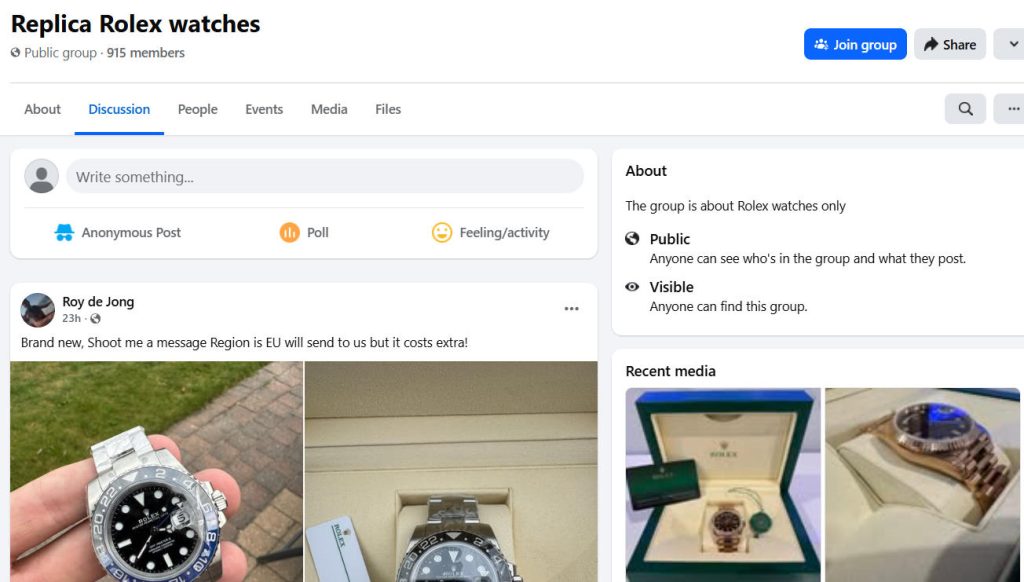Select the Media tab
The height and width of the screenshot is (582, 1024).
pos(329,109)
